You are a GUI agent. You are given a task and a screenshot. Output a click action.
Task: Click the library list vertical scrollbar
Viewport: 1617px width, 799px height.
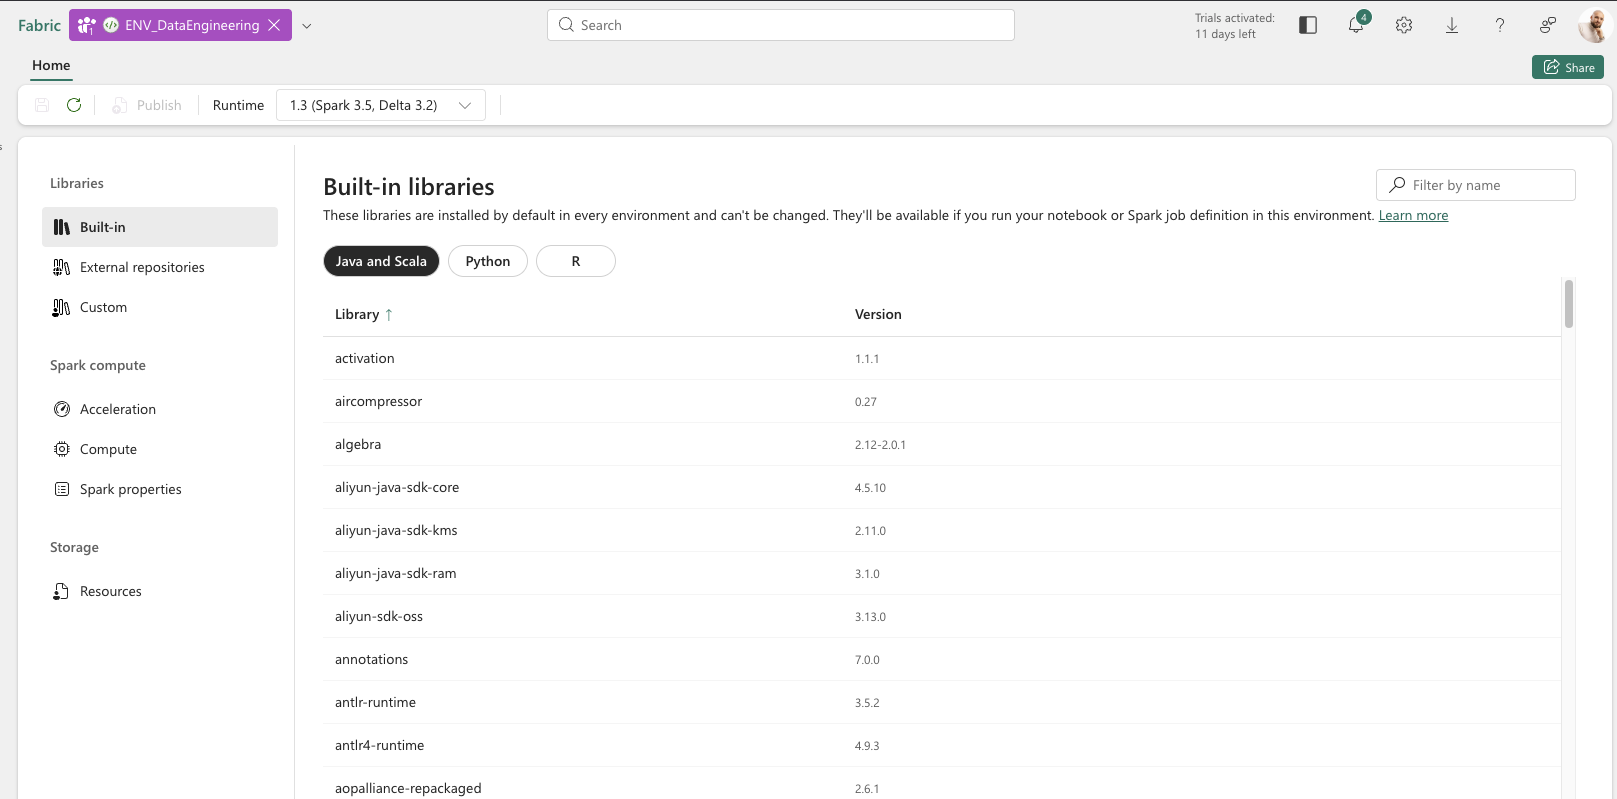coord(1568,304)
